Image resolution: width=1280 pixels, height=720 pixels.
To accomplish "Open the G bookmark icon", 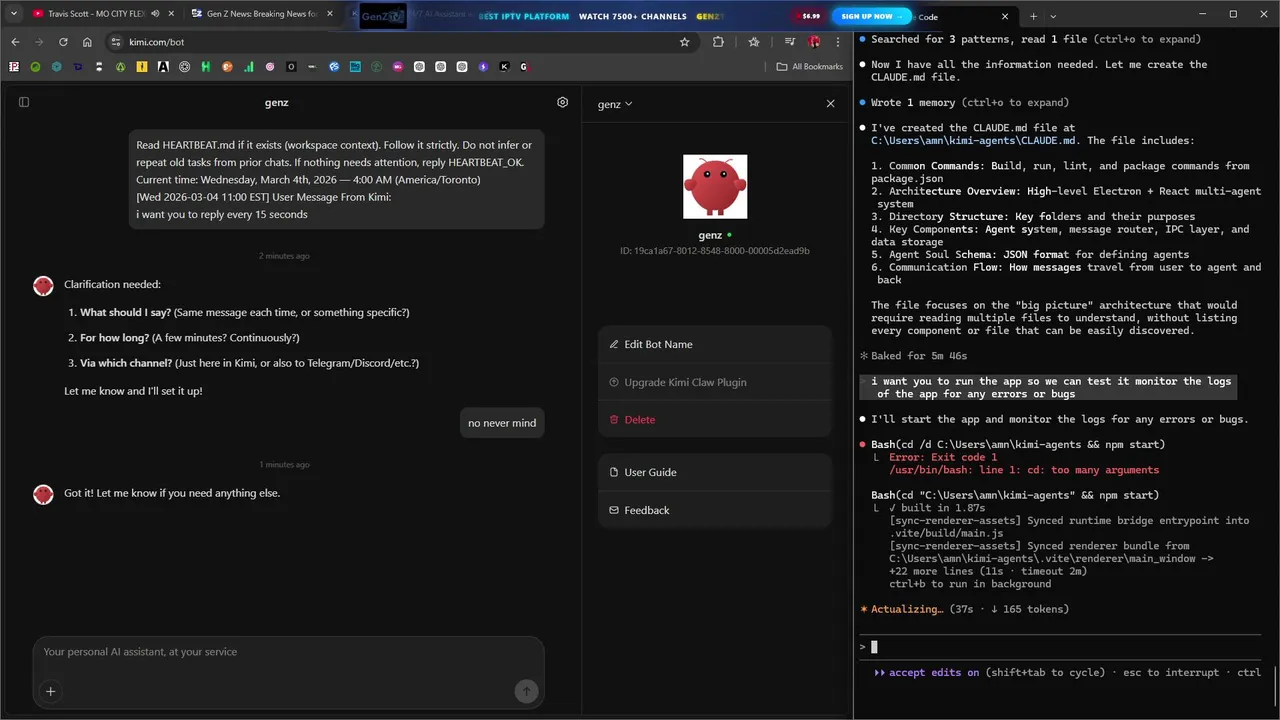I will click(525, 67).
